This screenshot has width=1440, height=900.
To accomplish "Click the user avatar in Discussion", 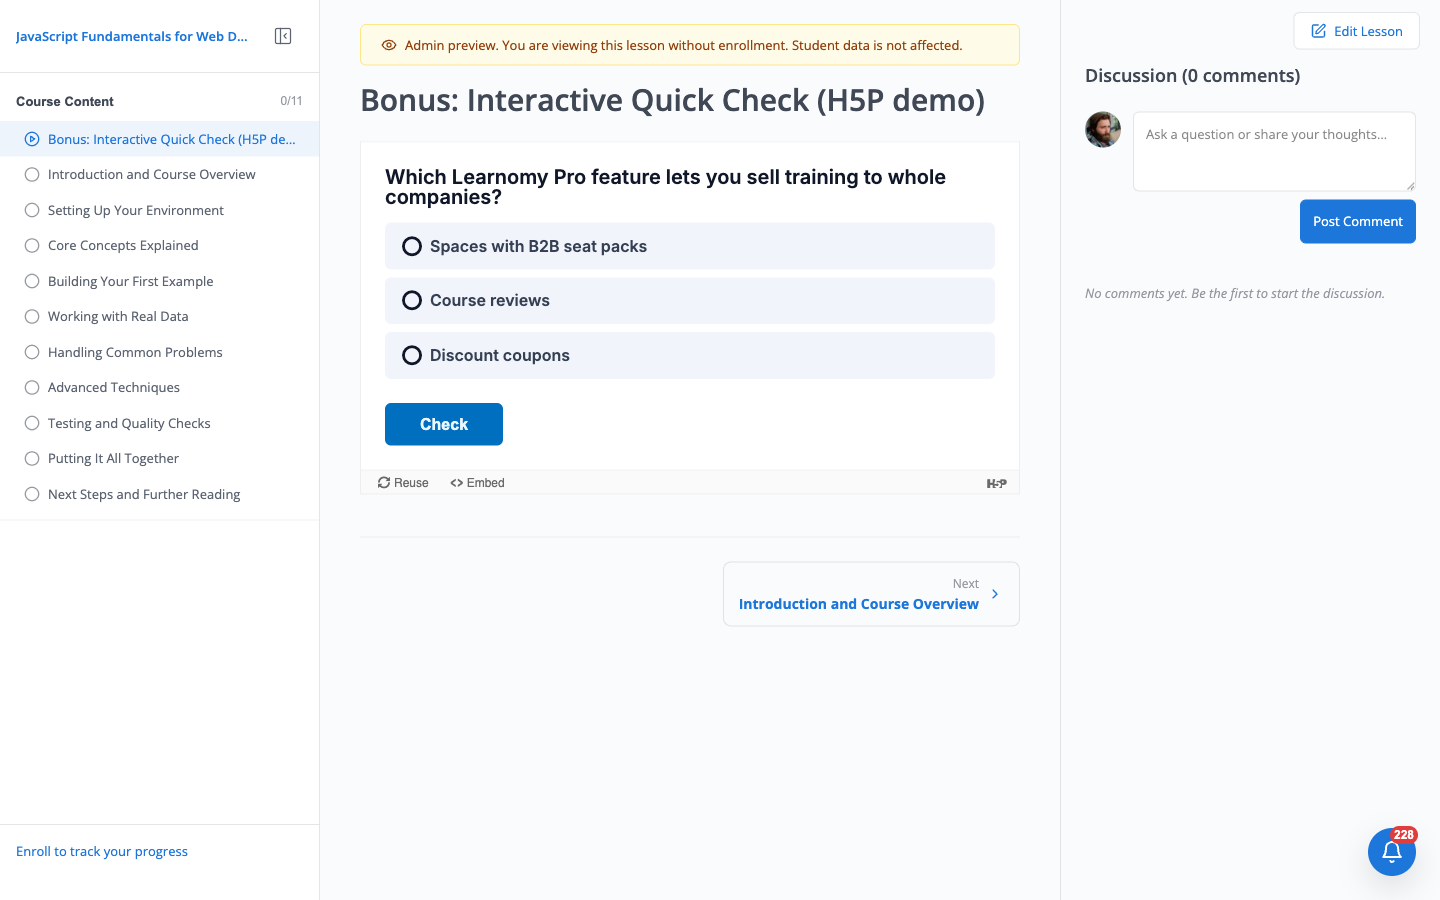I will tap(1103, 130).
